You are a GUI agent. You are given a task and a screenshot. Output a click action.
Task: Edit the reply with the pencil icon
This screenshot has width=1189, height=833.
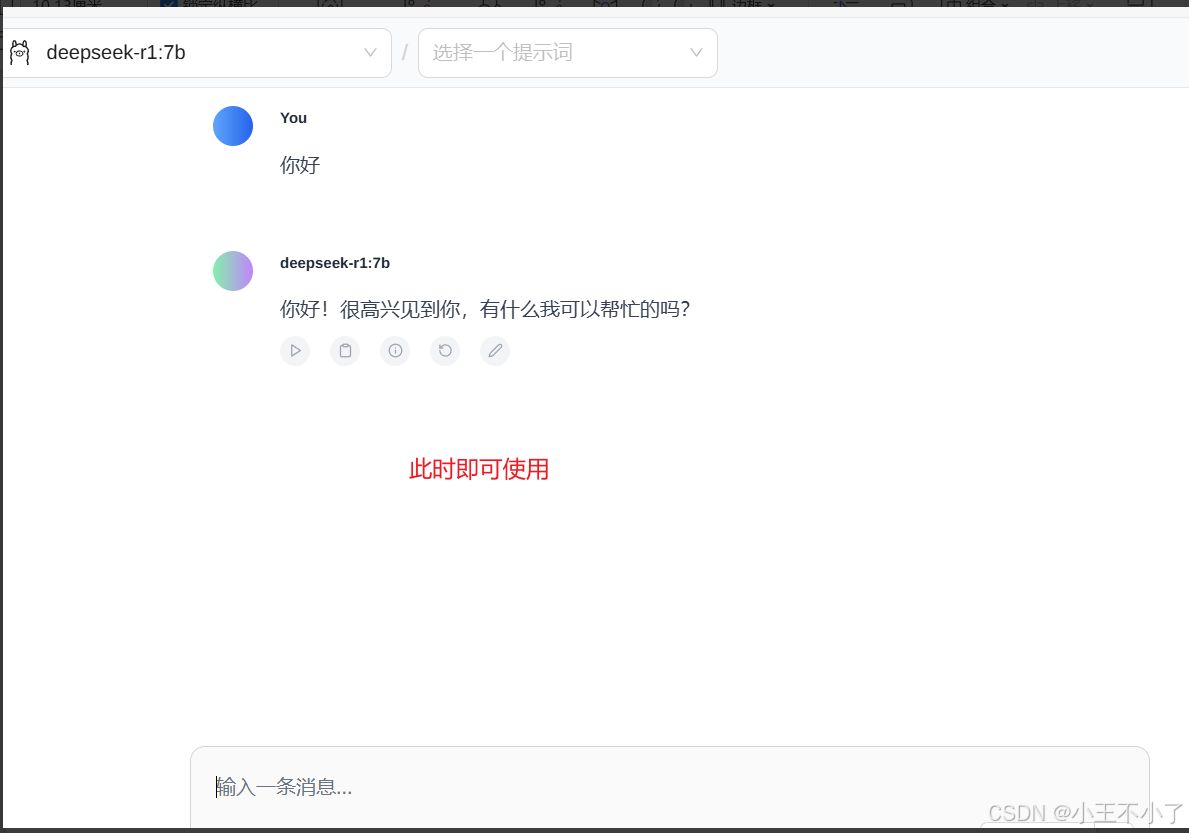[x=495, y=351]
